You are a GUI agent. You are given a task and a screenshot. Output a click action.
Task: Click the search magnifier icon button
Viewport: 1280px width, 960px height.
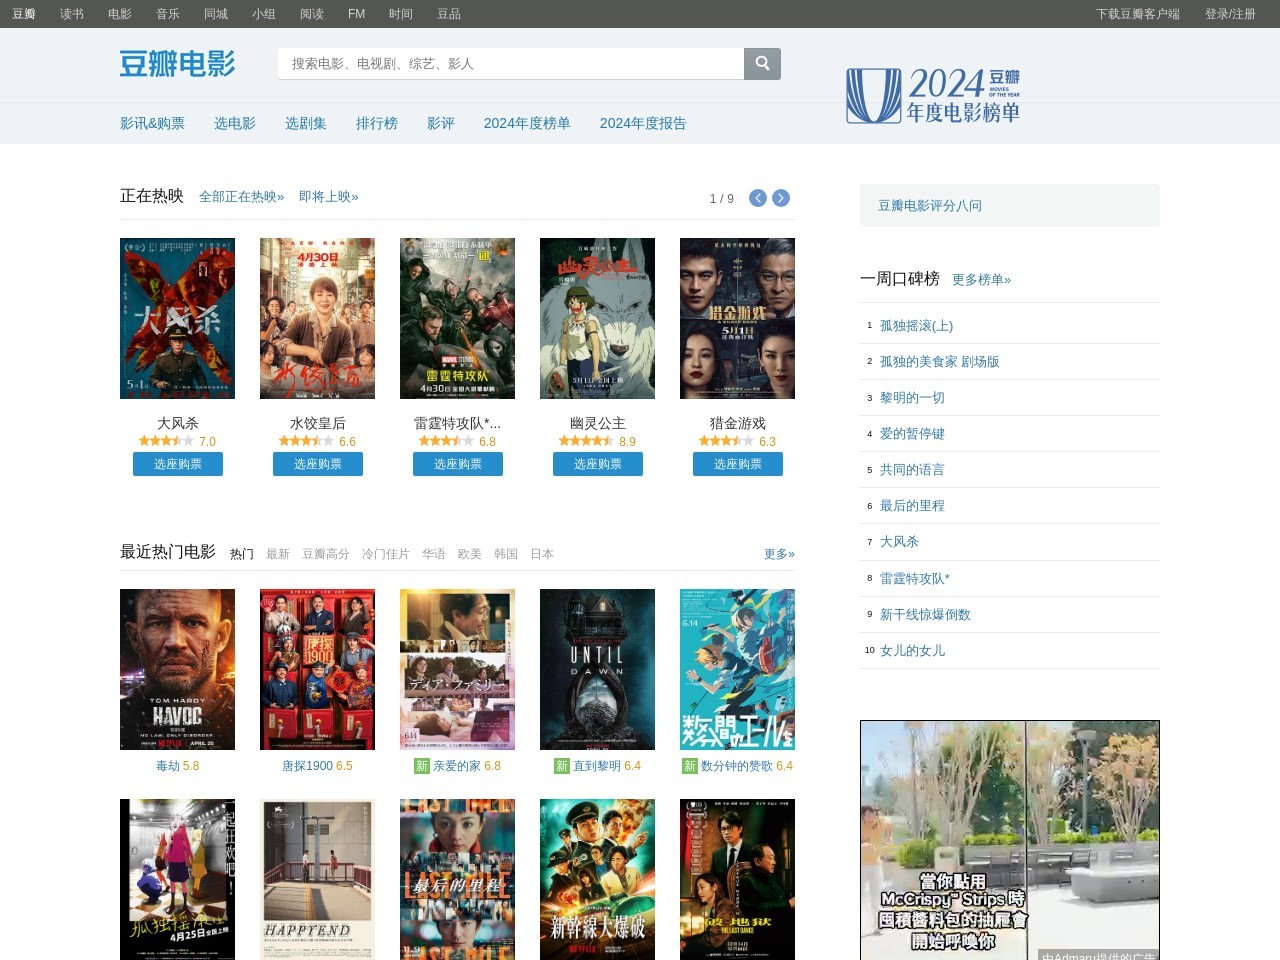tap(762, 63)
